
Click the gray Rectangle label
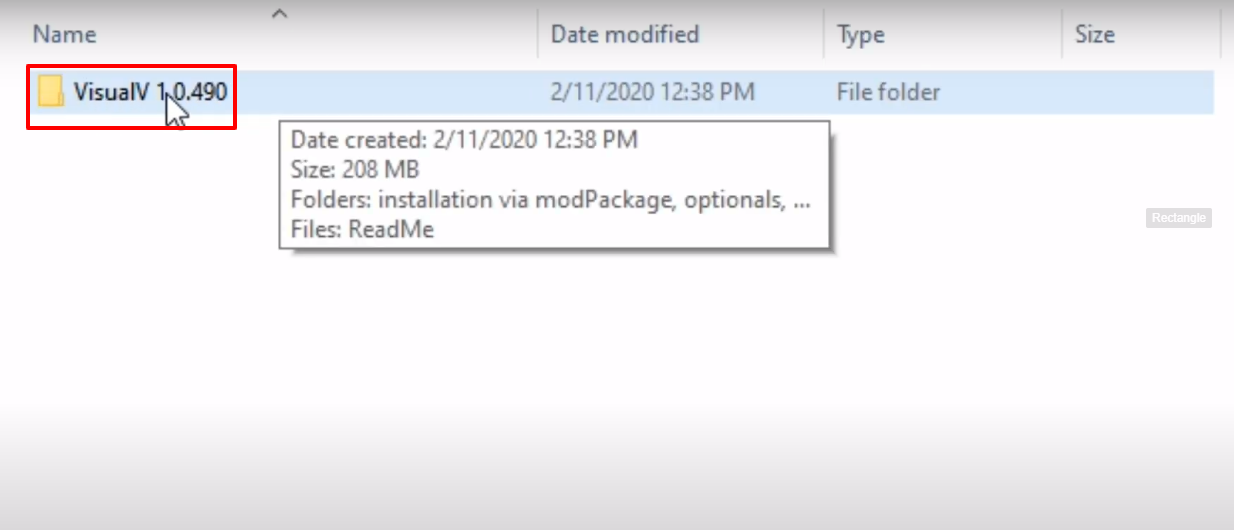[1179, 218]
